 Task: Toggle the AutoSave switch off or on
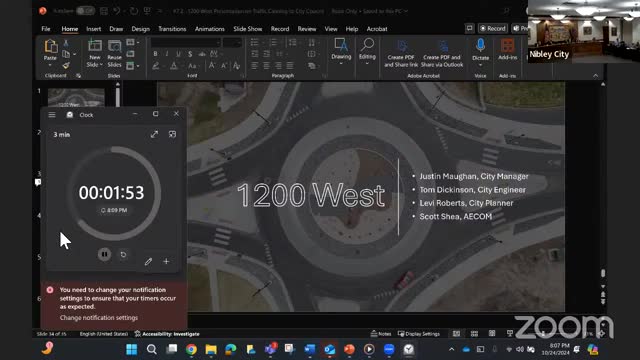pyautogui.click(x=85, y=11)
